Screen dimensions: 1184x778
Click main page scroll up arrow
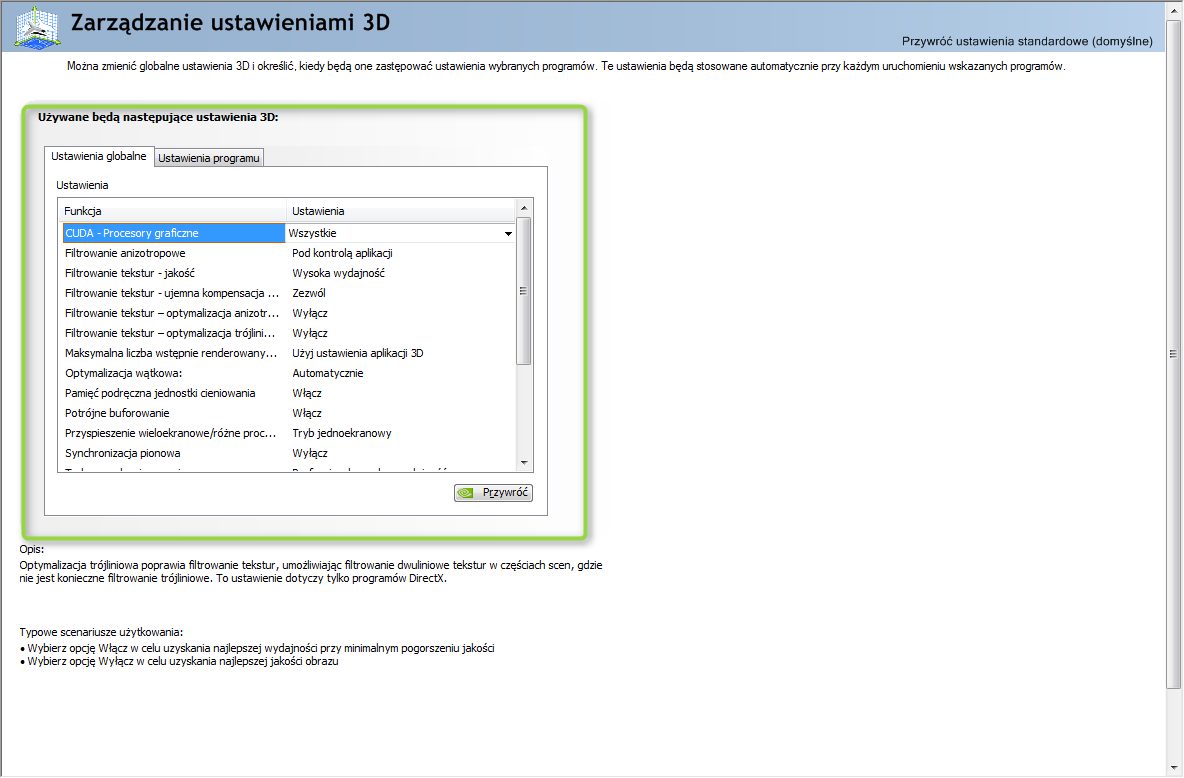coord(1173,11)
